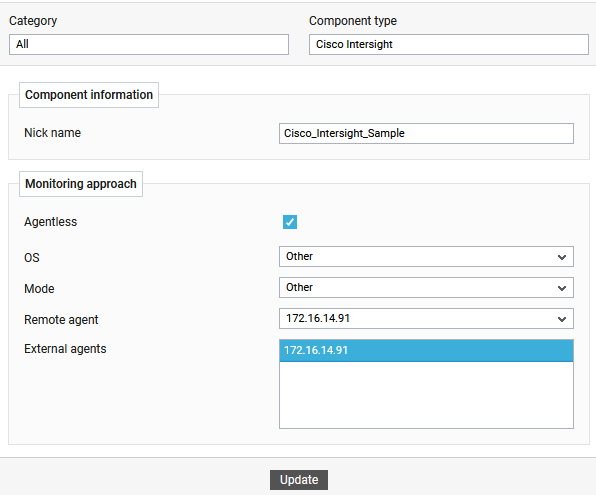Click the Component type field showing Cisco Intersight
This screenshot has width=596, height=495.
coord(449,44)
